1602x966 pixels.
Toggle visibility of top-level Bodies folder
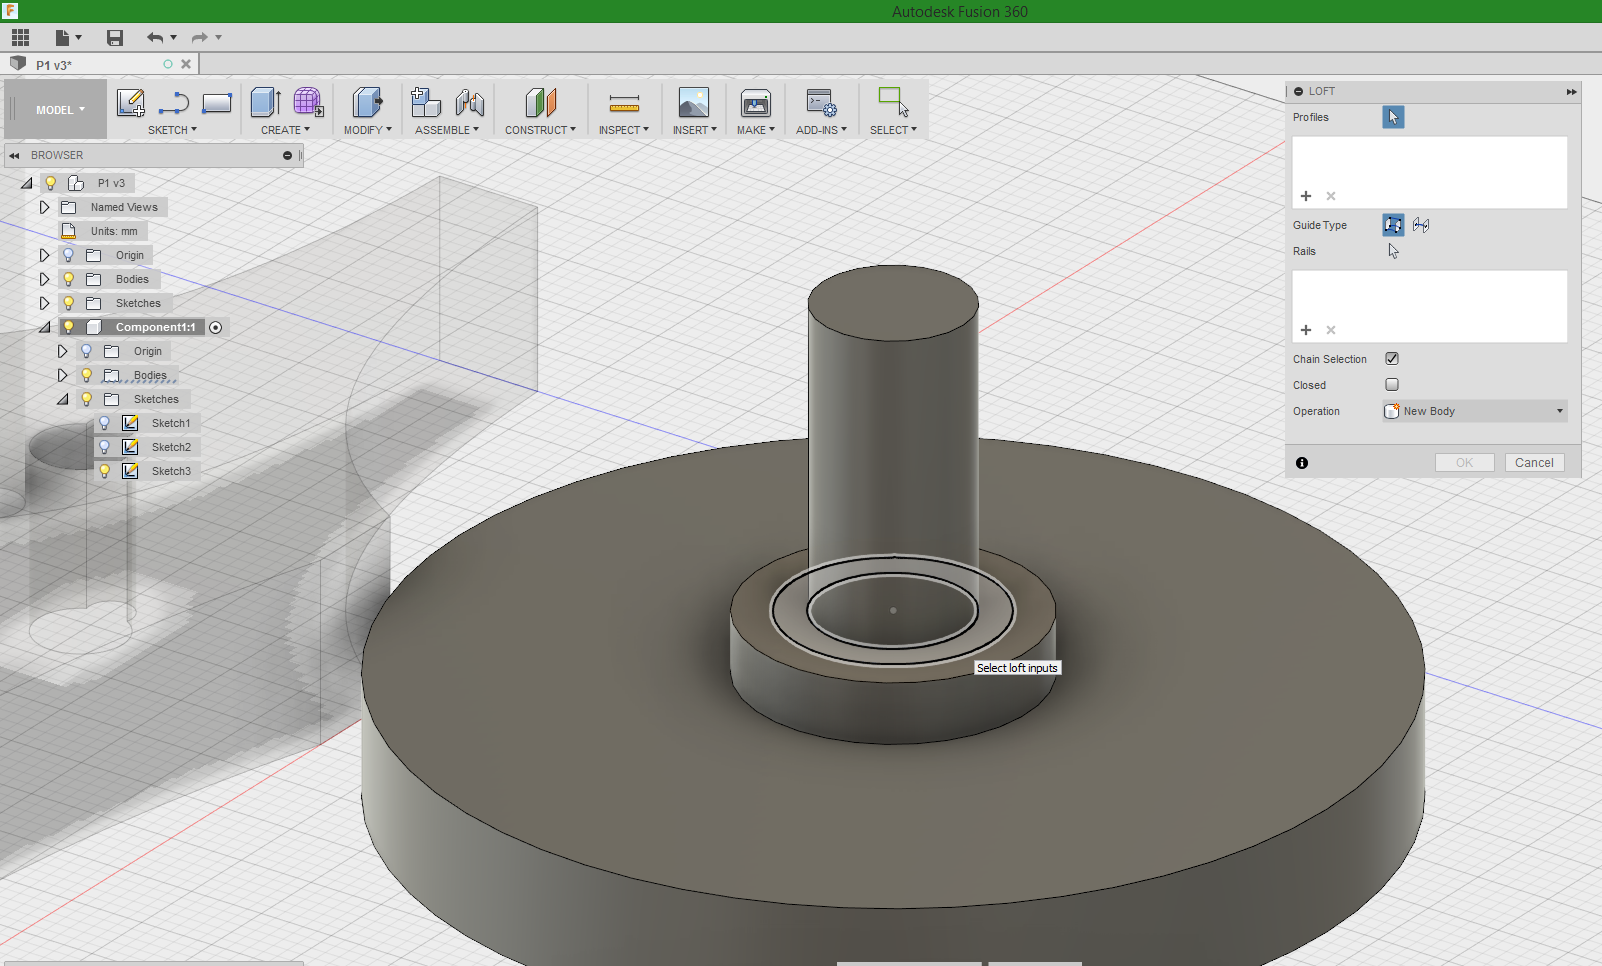pos(68,279)
